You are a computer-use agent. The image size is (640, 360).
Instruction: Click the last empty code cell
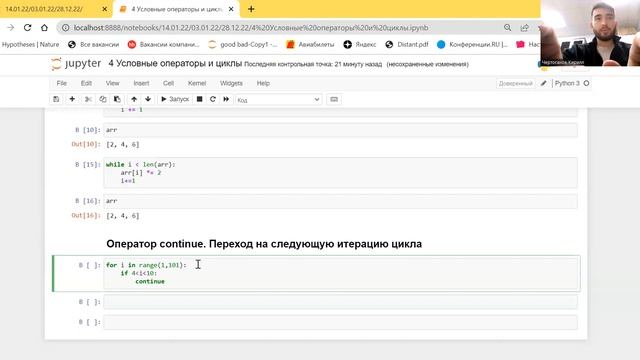coord(340,322)
